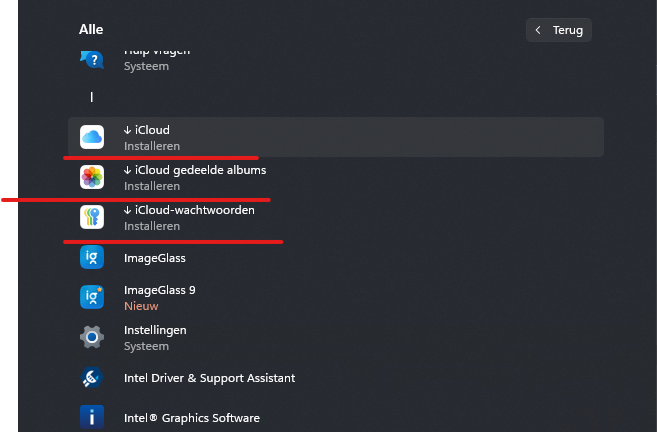Image resolution: width=657 pixels, height=432 pixels.
Task: Open the ImageGlass 9 Nieuw entry
Action: tap(336, 297)
